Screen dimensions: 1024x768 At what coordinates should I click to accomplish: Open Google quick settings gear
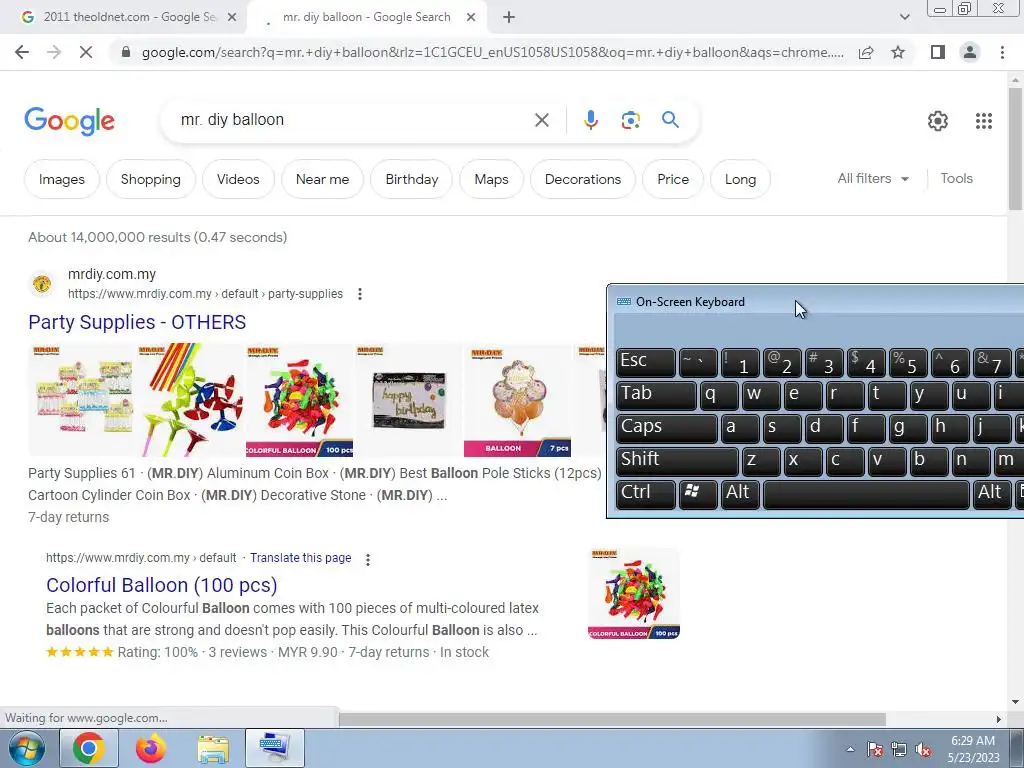tap(938, 120)
